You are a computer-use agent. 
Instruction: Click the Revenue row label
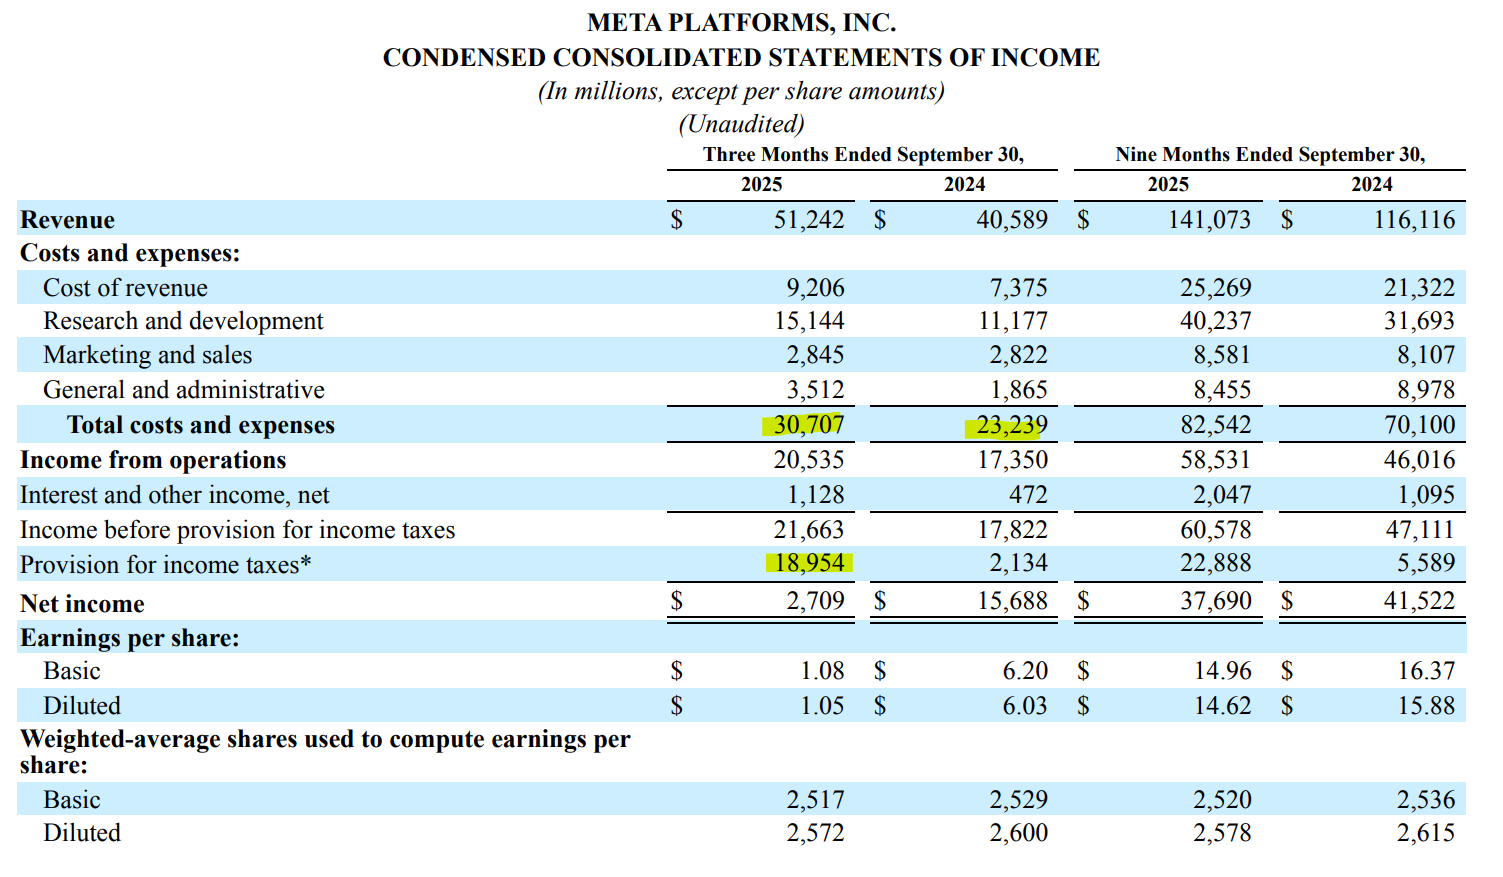[x=67, y=220]
